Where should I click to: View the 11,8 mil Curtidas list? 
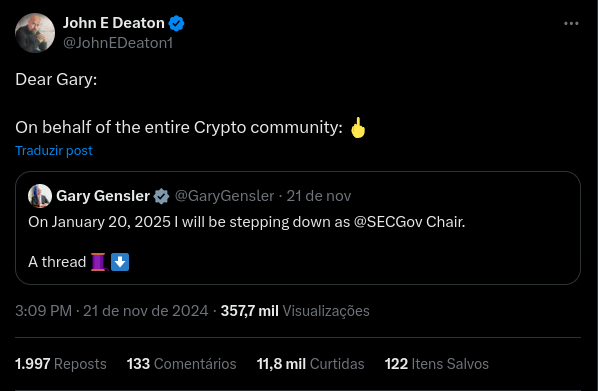[x=310, y=364]
